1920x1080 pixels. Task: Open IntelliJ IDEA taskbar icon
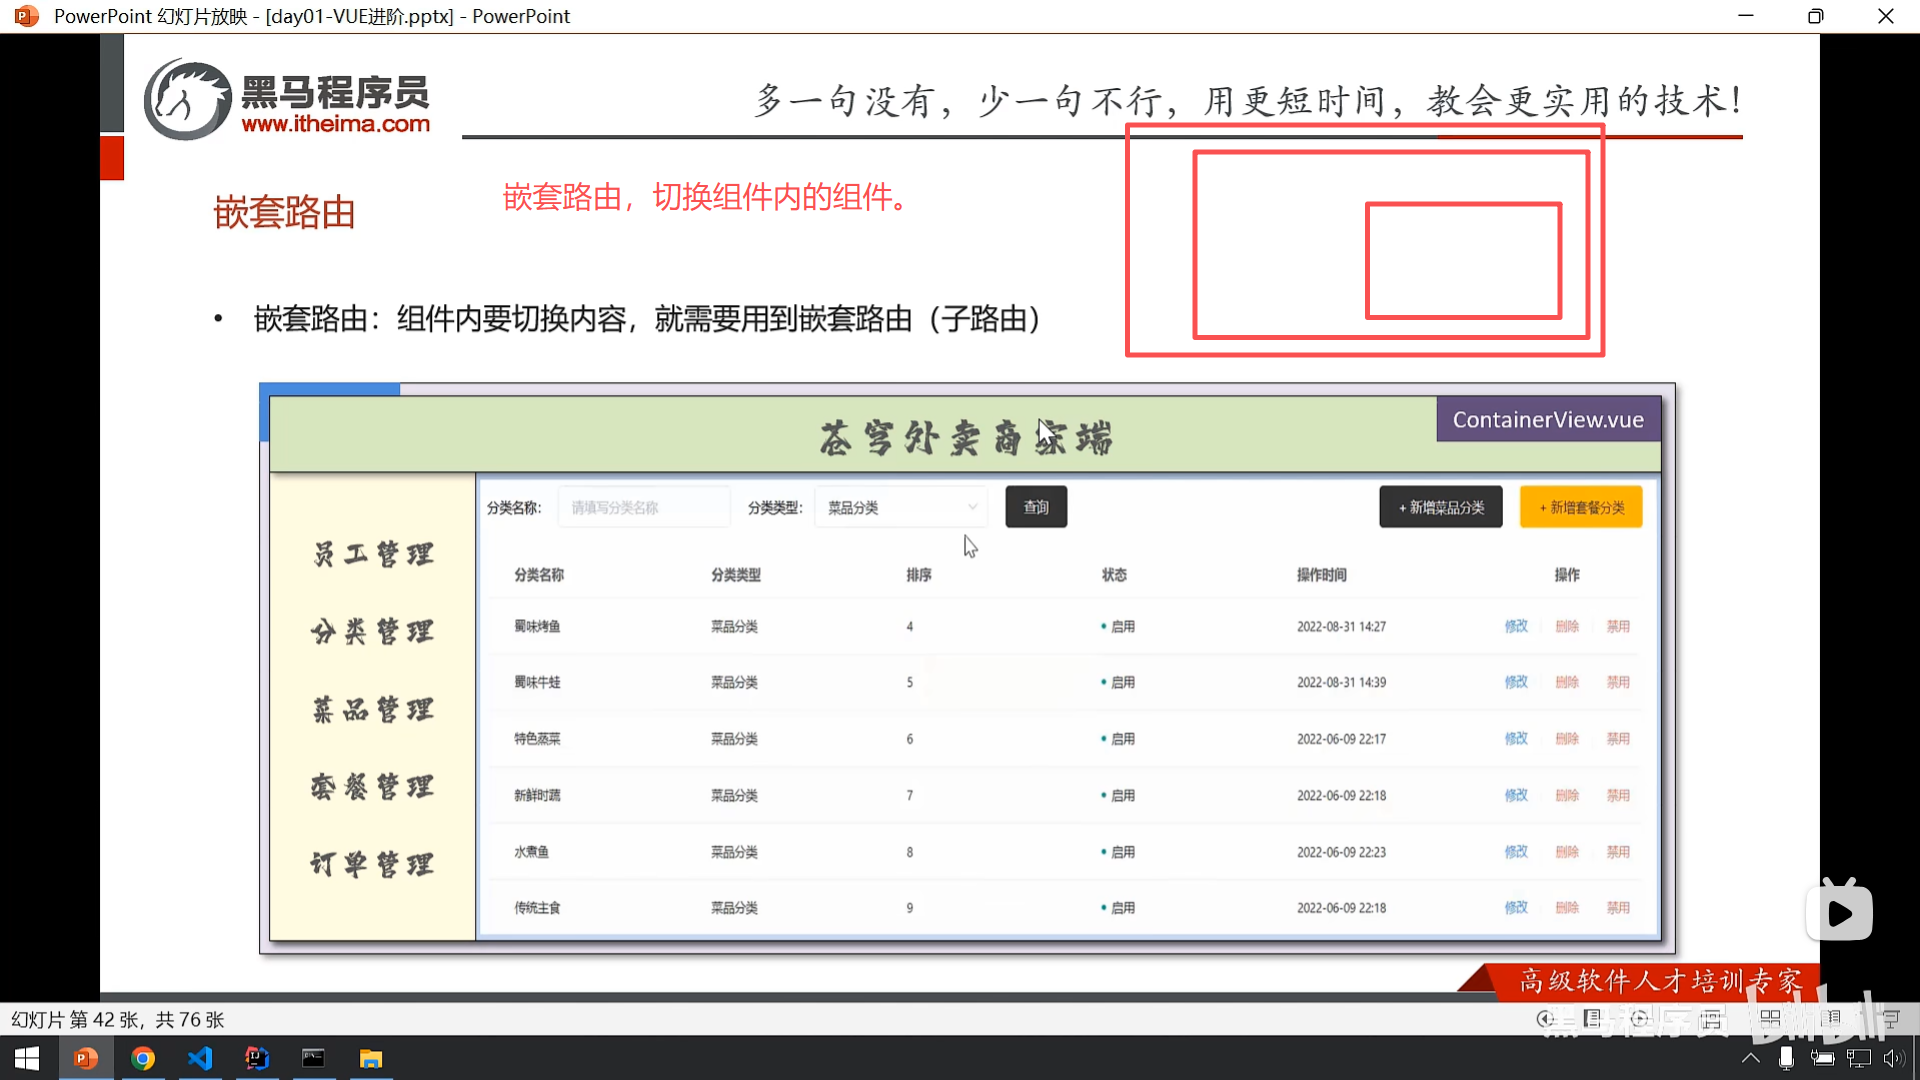[257, 1058]
